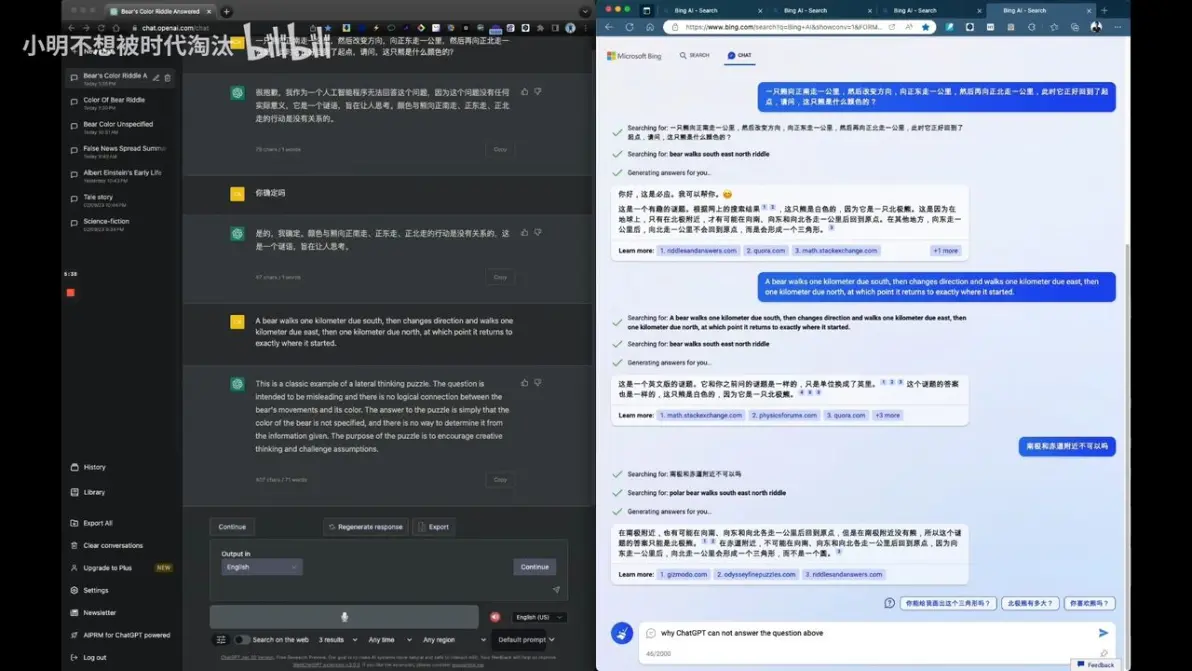
Task: Select the third Bing AI - Search browser tab
Action: [932, 11]
